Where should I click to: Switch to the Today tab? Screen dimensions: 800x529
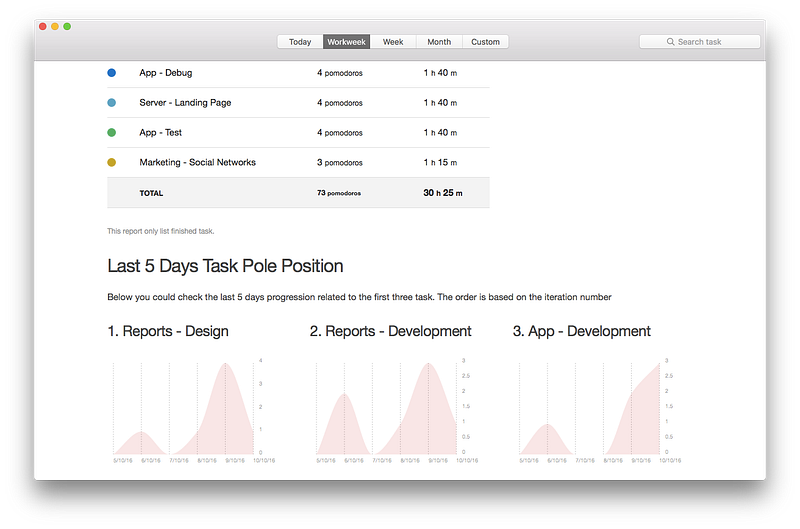(300, 42)
